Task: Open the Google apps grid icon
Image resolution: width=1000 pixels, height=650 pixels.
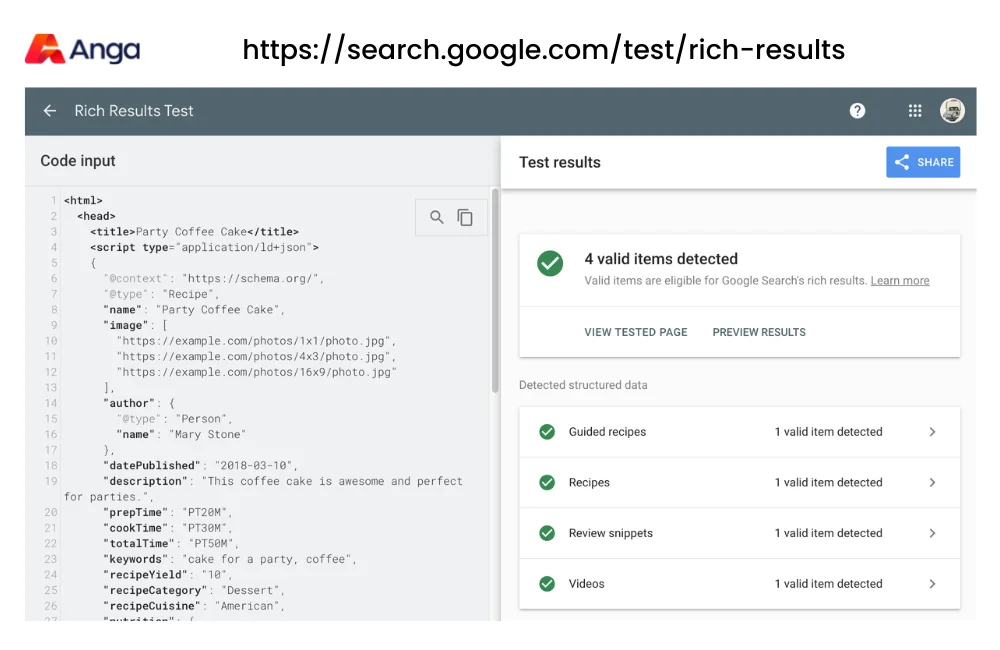Action: coord(915,111)
